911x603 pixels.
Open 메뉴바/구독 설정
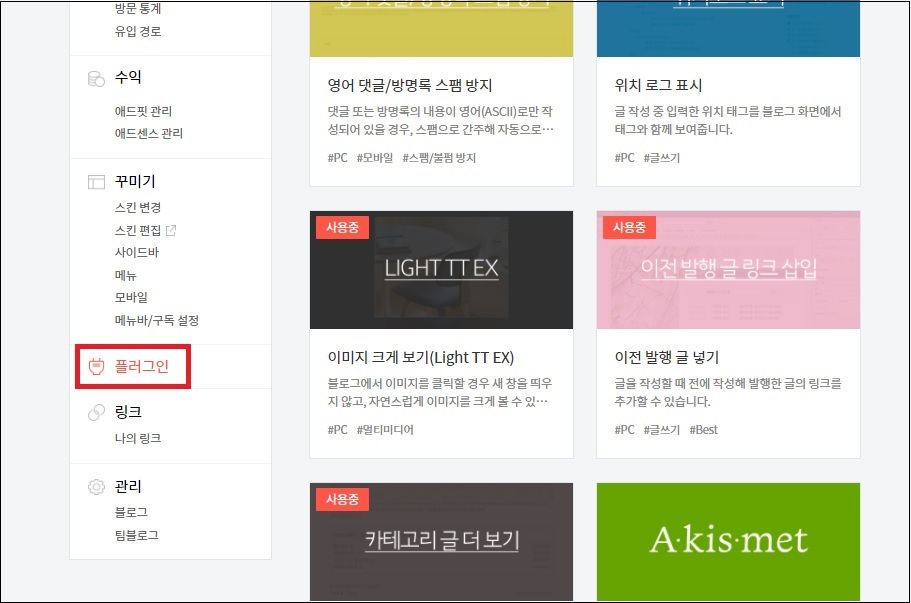point(157,321)
